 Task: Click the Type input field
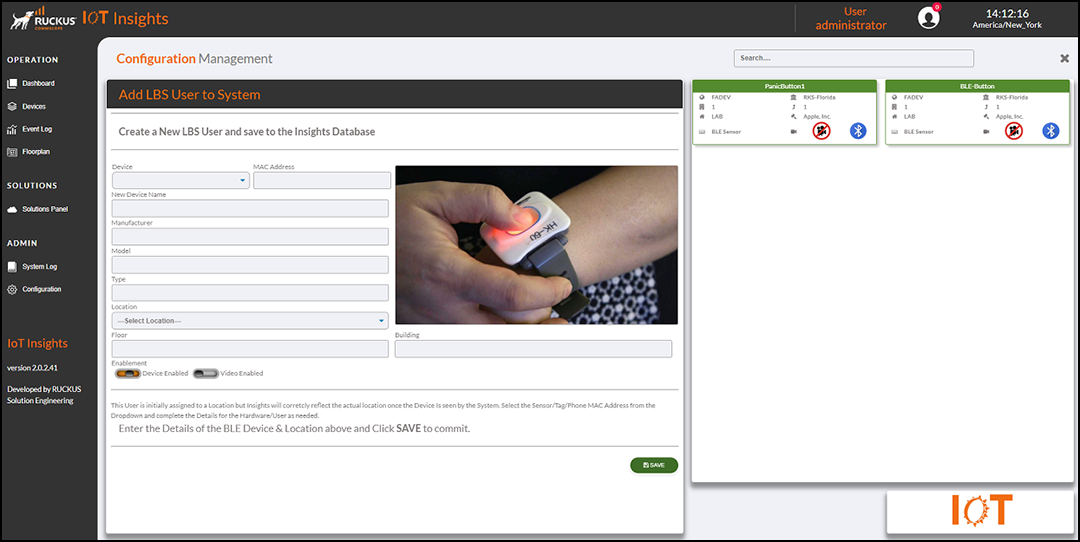point(250,293)
